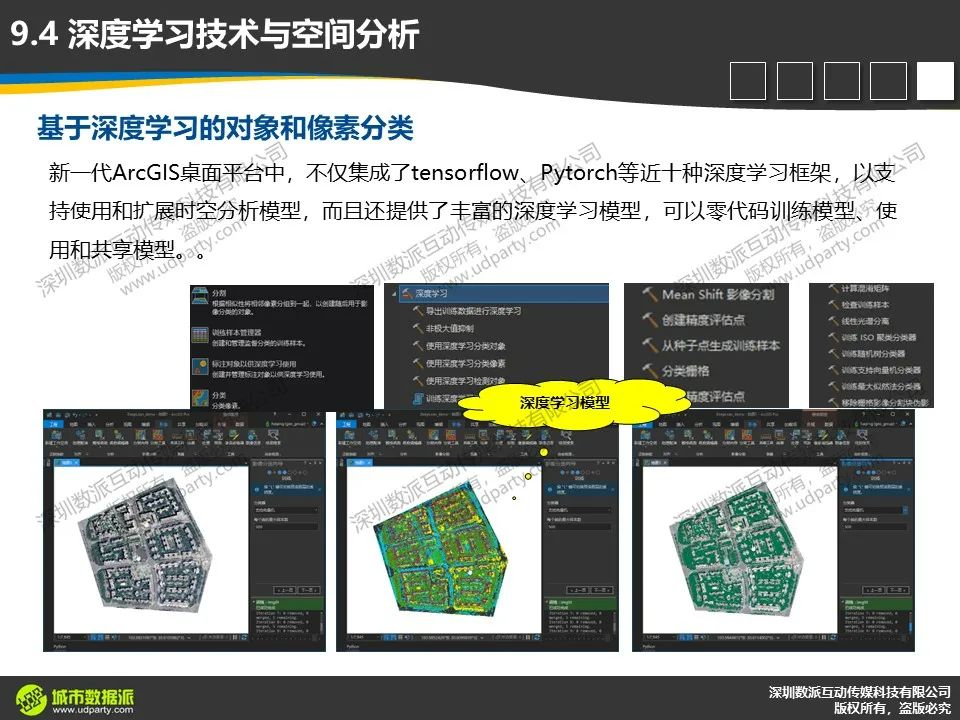Click 下一步 button in middle ArcGIS window
Viewport: 960px width, 720px height.
pos(601,590)
